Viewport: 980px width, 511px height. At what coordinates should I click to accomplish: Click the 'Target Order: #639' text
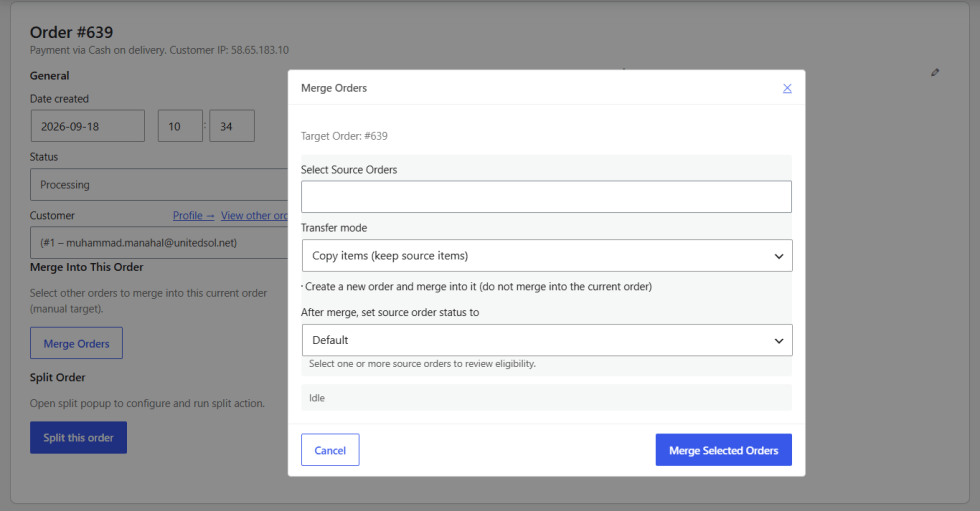tap(344, 136)
